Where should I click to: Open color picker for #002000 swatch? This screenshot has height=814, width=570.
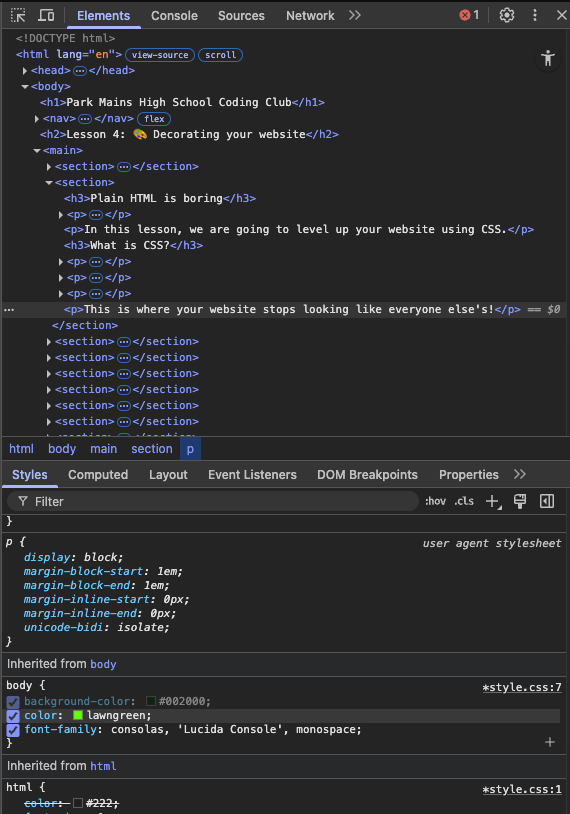pos(151,702)
